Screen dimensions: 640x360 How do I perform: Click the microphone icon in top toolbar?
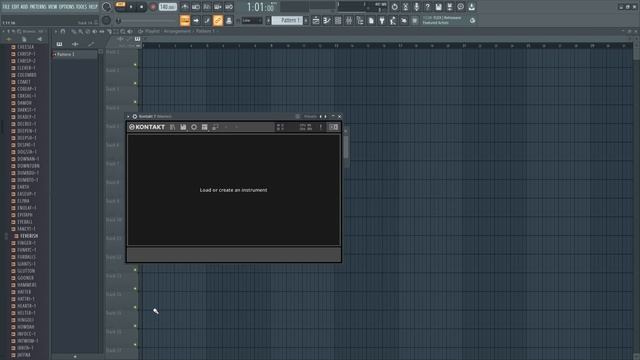416,7
